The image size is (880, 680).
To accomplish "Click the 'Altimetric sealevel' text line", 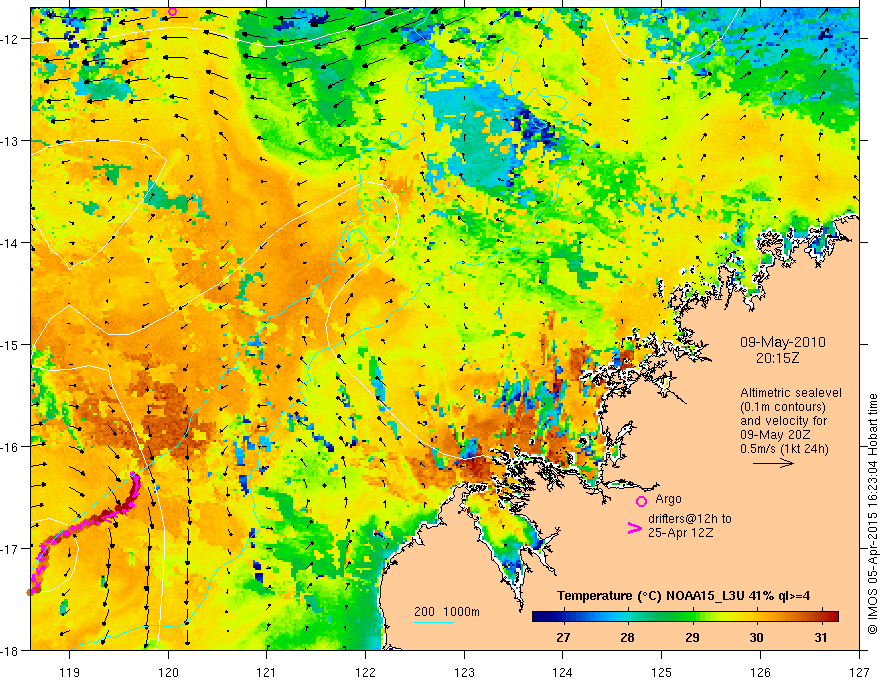I will pyautogui.click(x=790, y=393).
